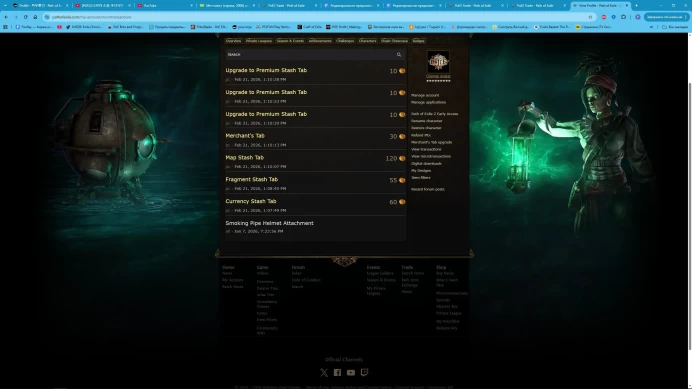Click the 120 points price value
Screen dimensions: 692x389
tap(391, 159)
